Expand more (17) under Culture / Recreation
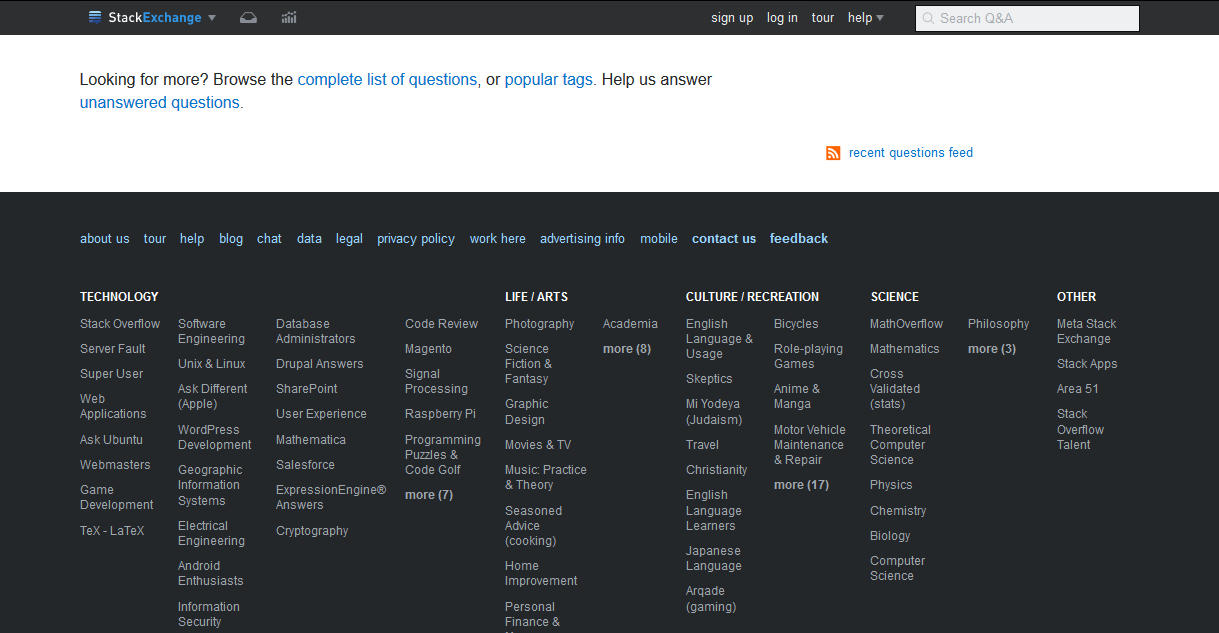The image size is (1219, 633). point(800,484)
